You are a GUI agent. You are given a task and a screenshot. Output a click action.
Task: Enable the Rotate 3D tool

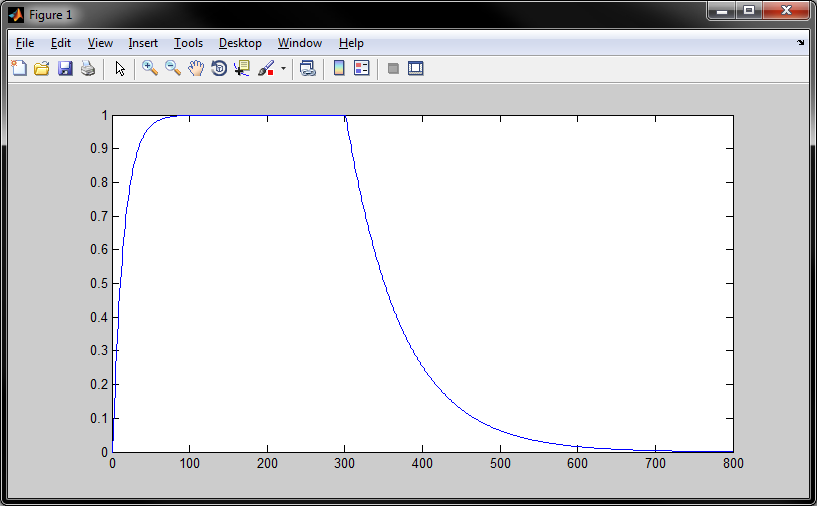219,69
